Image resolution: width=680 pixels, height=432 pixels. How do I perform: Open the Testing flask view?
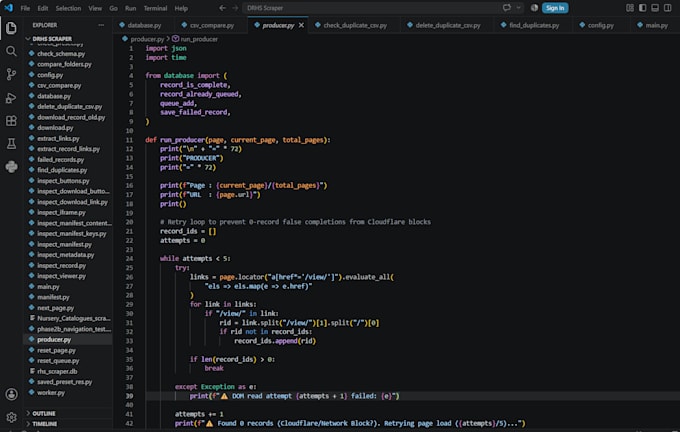11,144
